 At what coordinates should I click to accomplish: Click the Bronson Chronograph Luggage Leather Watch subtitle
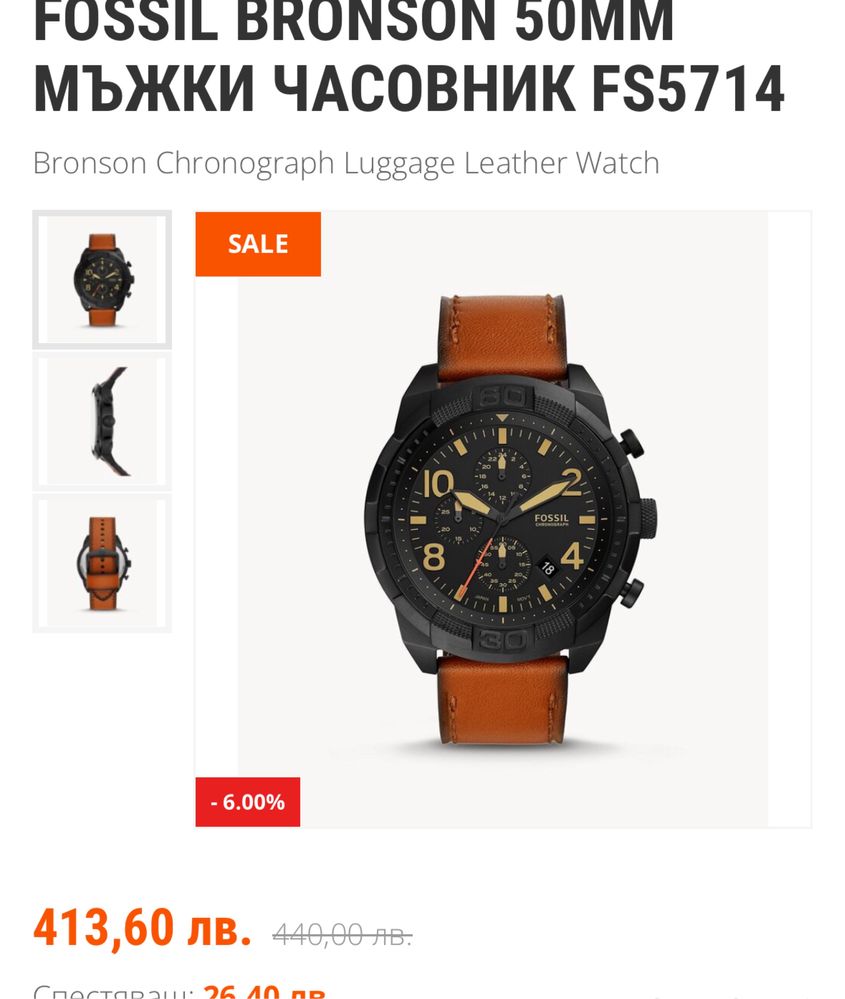[x=346, y=163]
